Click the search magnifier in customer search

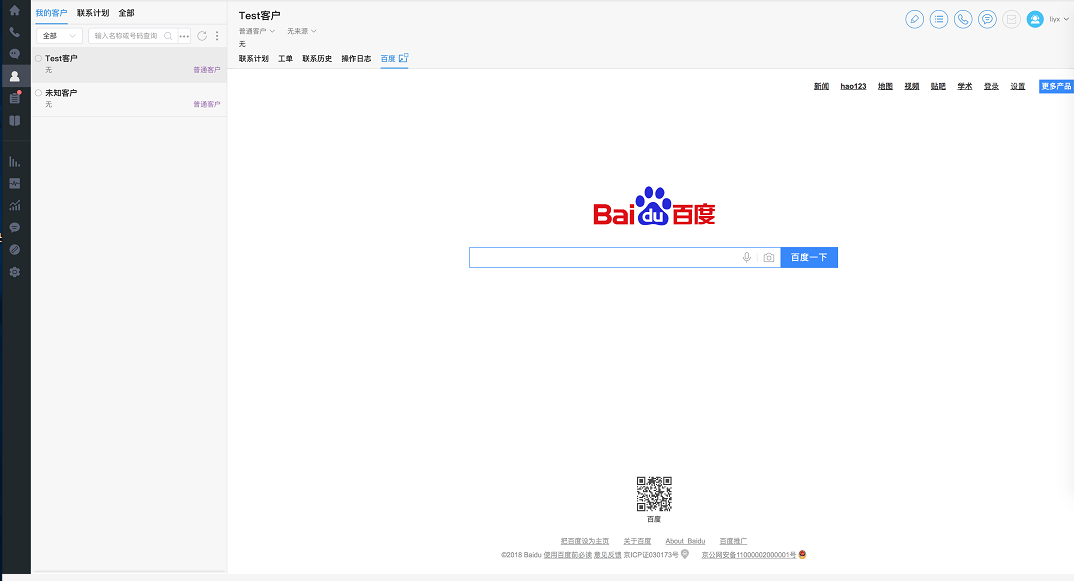click(x=168, y=36)
